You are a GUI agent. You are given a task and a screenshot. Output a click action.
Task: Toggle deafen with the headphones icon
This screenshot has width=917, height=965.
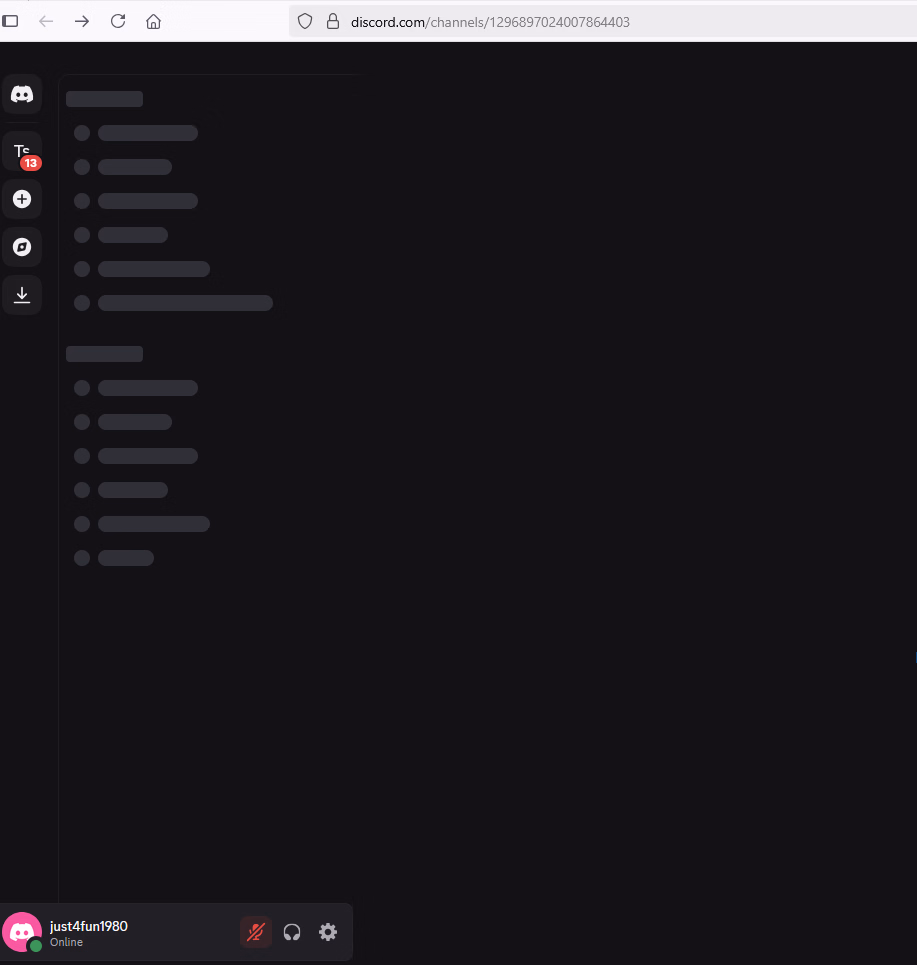click(292, 932)
